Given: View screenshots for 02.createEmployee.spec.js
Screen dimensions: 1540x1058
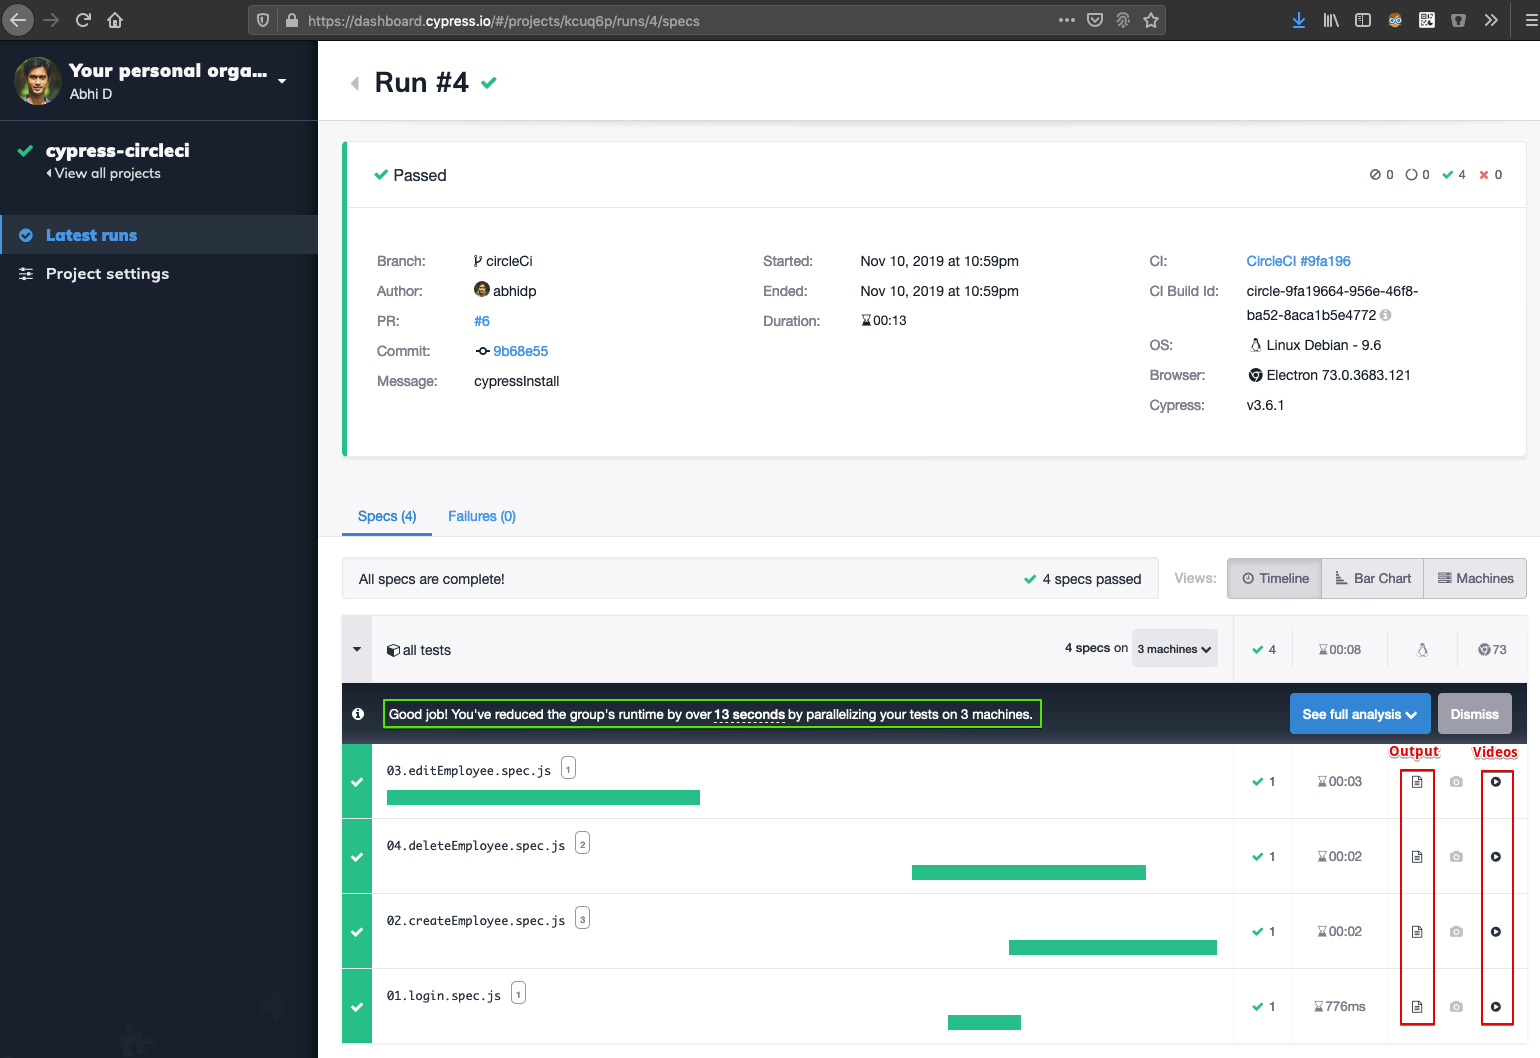Looking at the screenshot, I should click(1456, 932).
